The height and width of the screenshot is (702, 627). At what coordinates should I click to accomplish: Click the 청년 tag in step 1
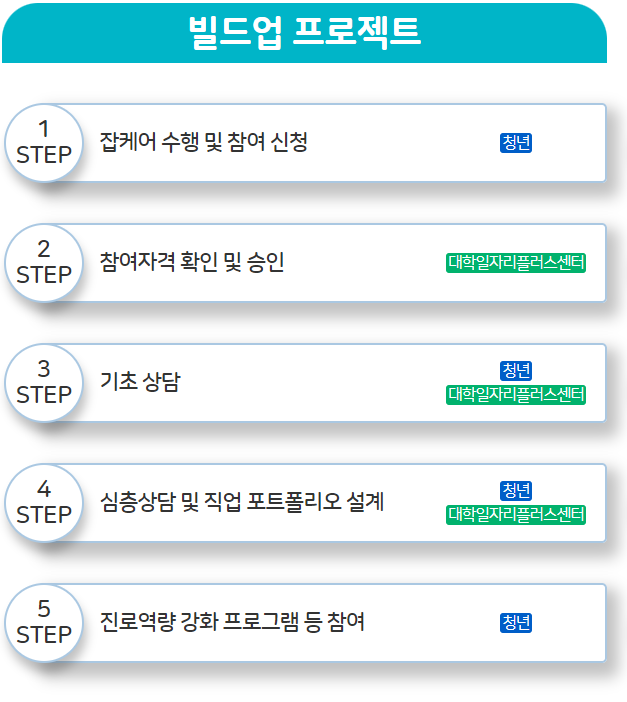[516, 143]
